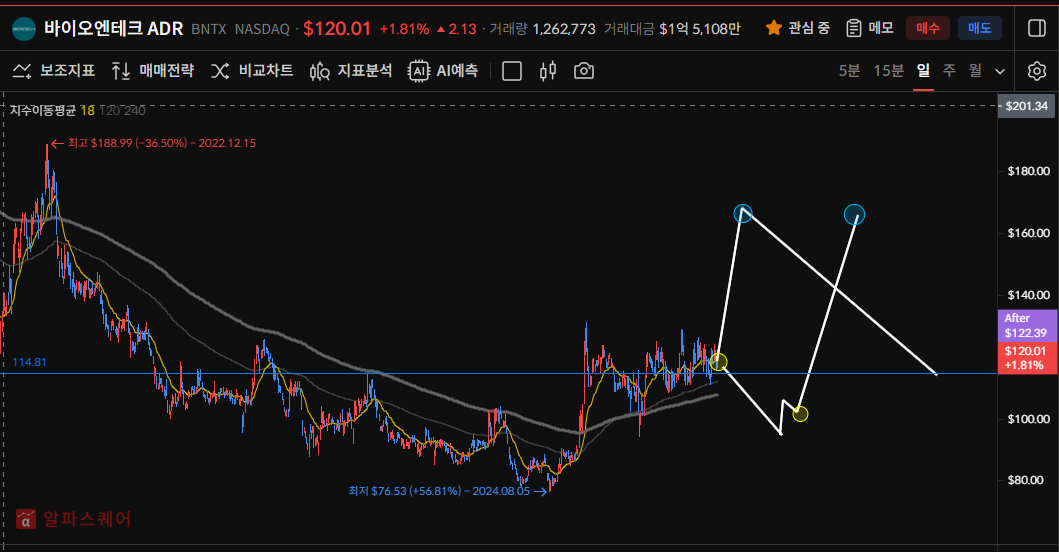The width and height of the screenshot is (1059, 552).
Task: Click the $180.00 price axis label
Action: click(x=1029, y=171)
